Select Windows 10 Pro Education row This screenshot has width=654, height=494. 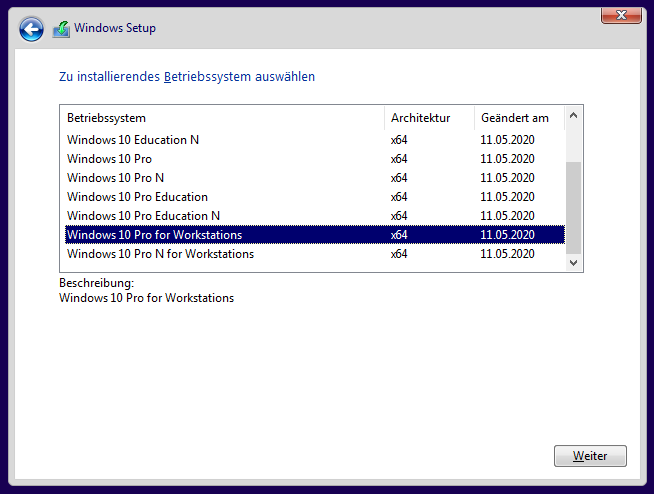point(315,197)
